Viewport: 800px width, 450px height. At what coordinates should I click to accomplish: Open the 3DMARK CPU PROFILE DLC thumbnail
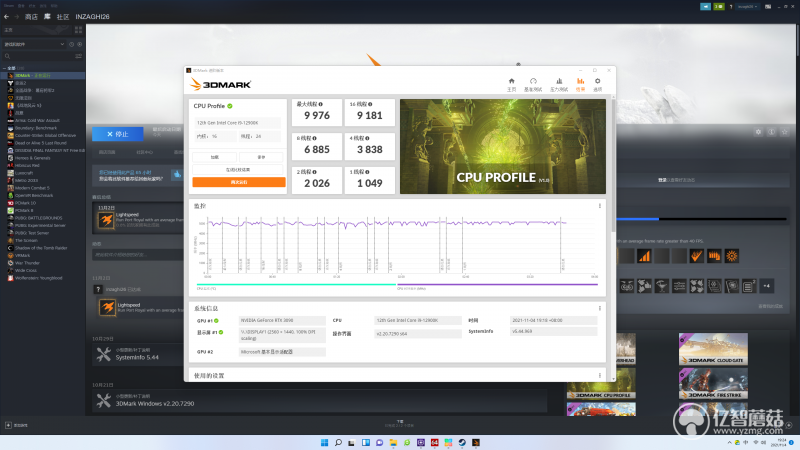601,384
